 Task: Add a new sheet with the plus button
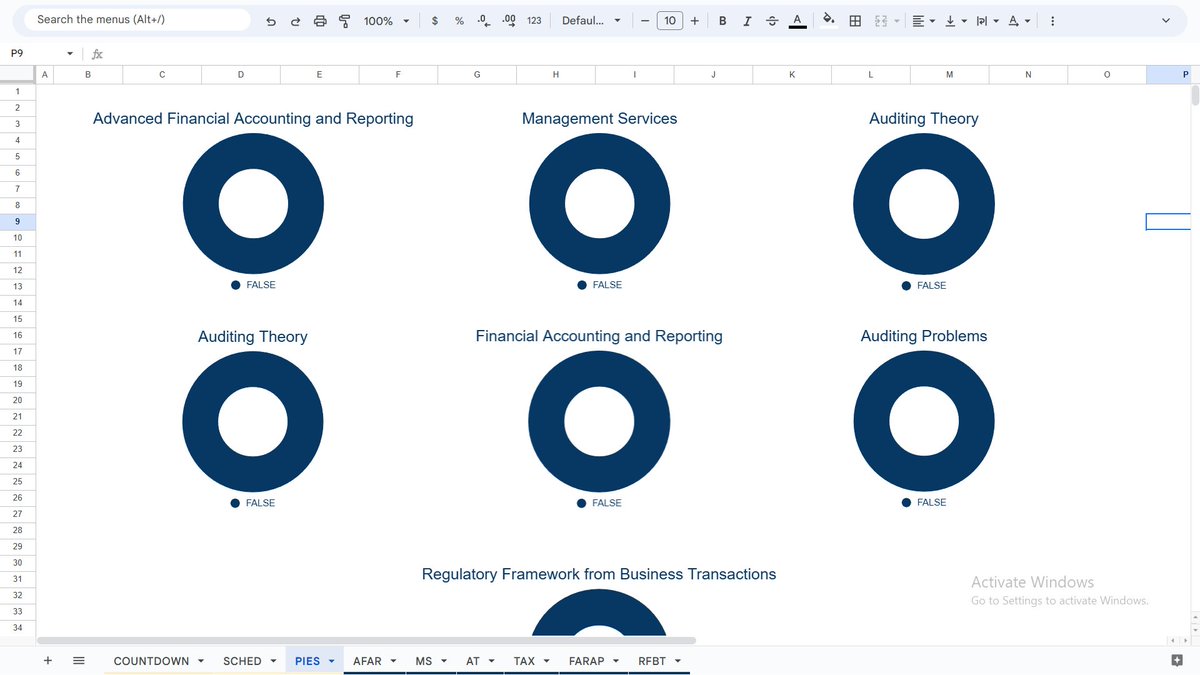(x=47, y=660)
